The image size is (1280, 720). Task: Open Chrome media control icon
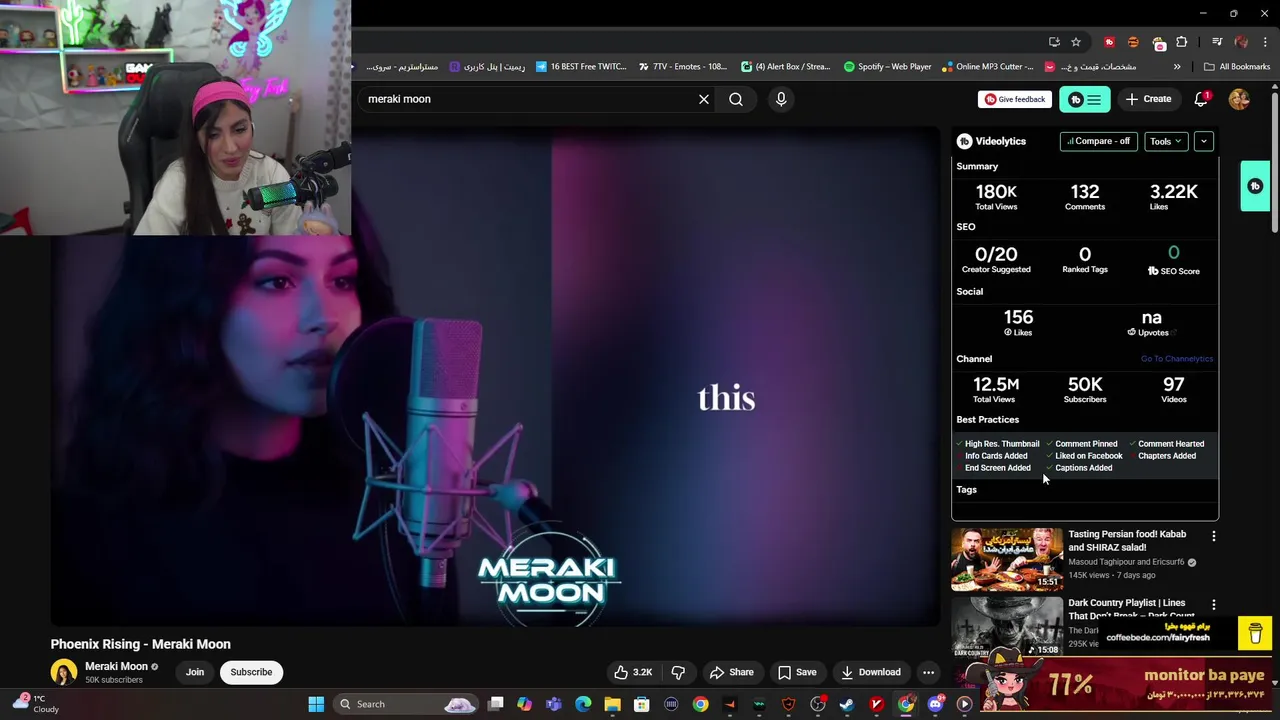pos(1217,42)
